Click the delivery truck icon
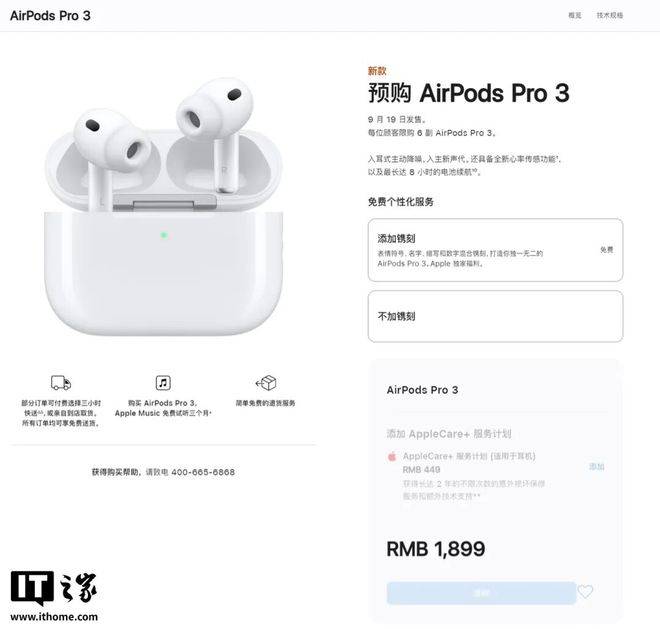 click(x=61, y=383)
